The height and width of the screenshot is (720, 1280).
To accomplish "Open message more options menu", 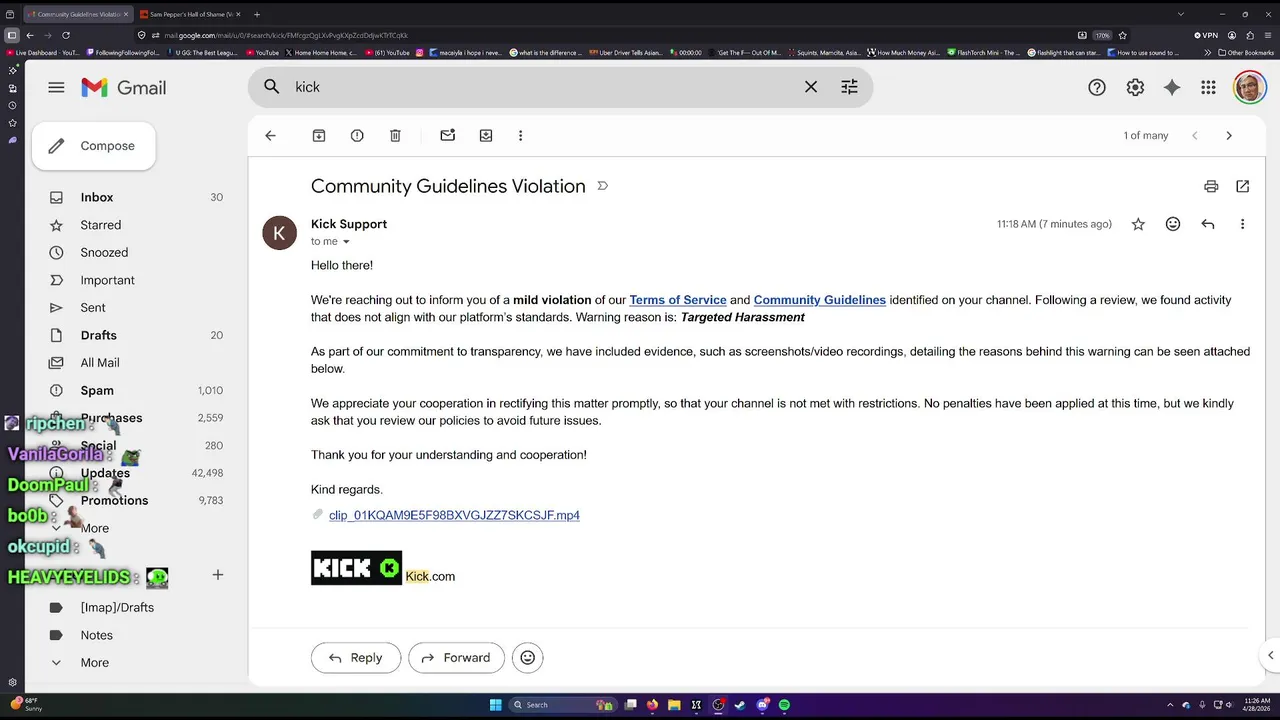I will point(1242,224).
